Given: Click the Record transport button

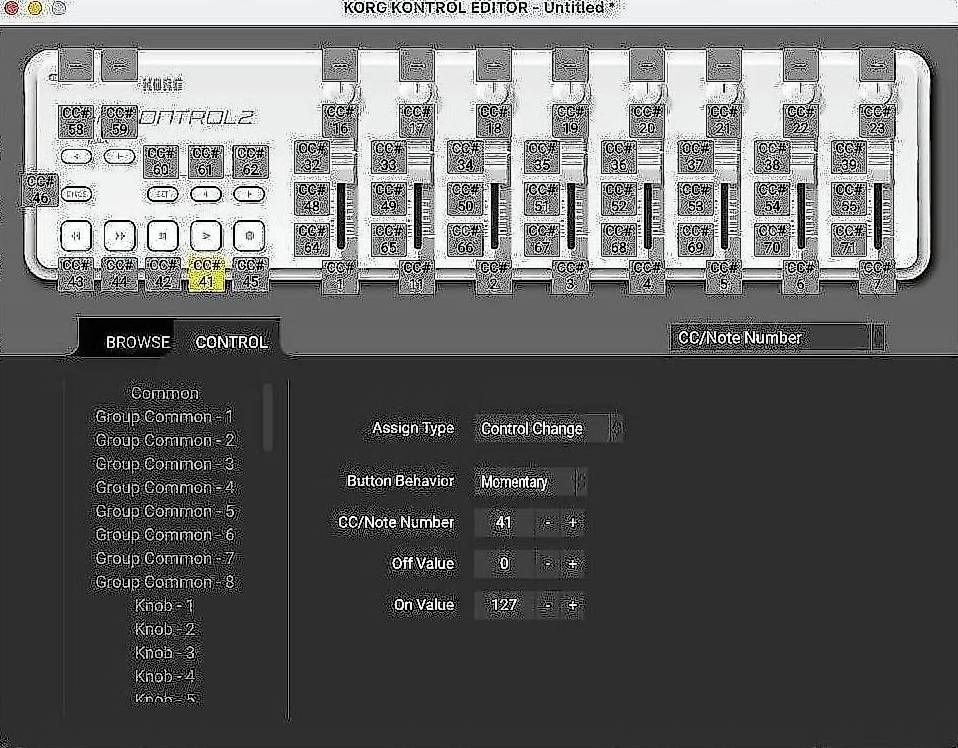Looking at the screenshot, I should pyautogui.click(x=249, y=236).
